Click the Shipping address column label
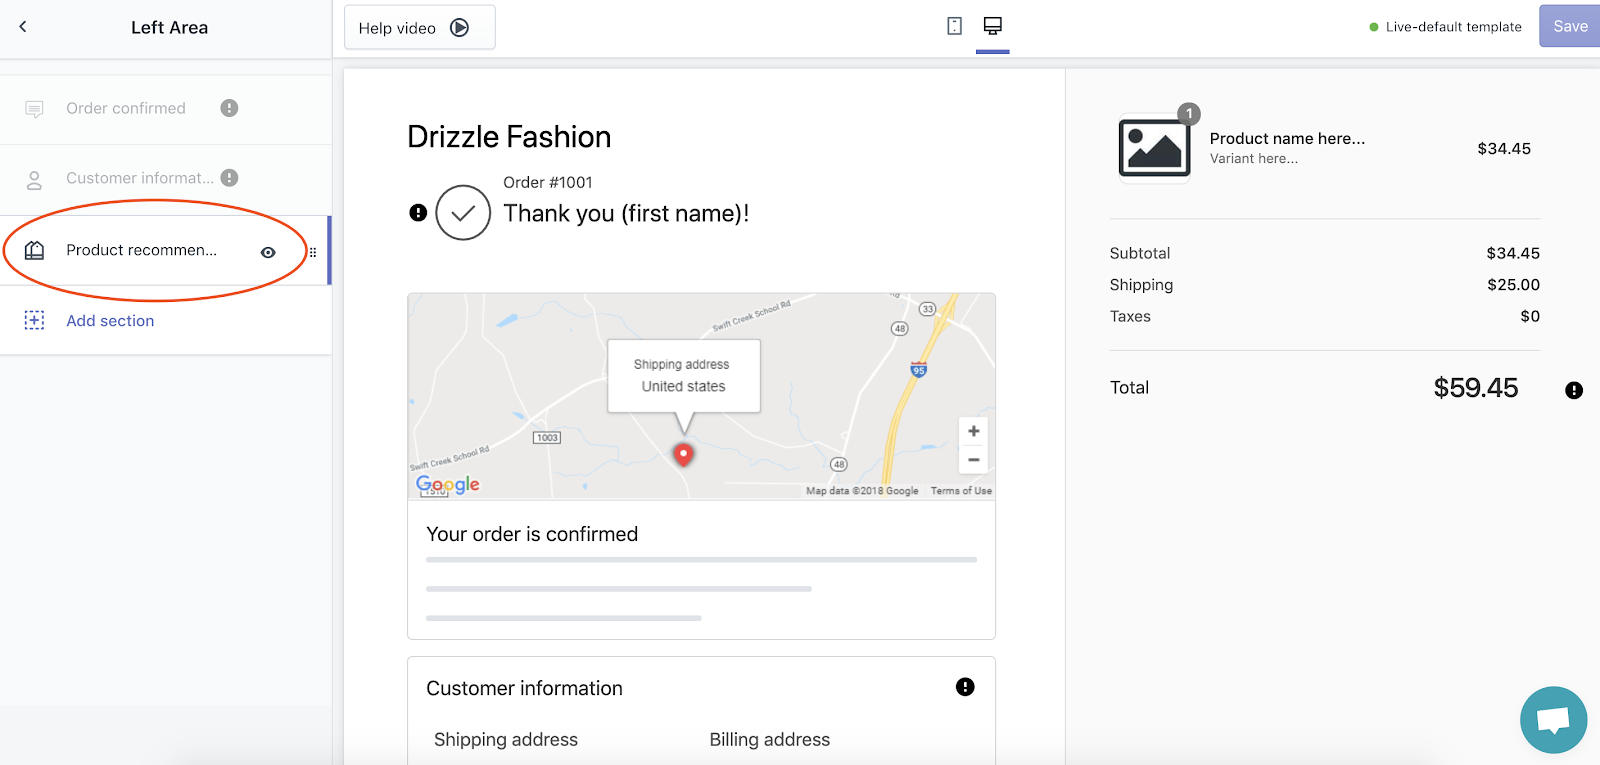This screenshot has width=1600, height=765. coord(506,740)
